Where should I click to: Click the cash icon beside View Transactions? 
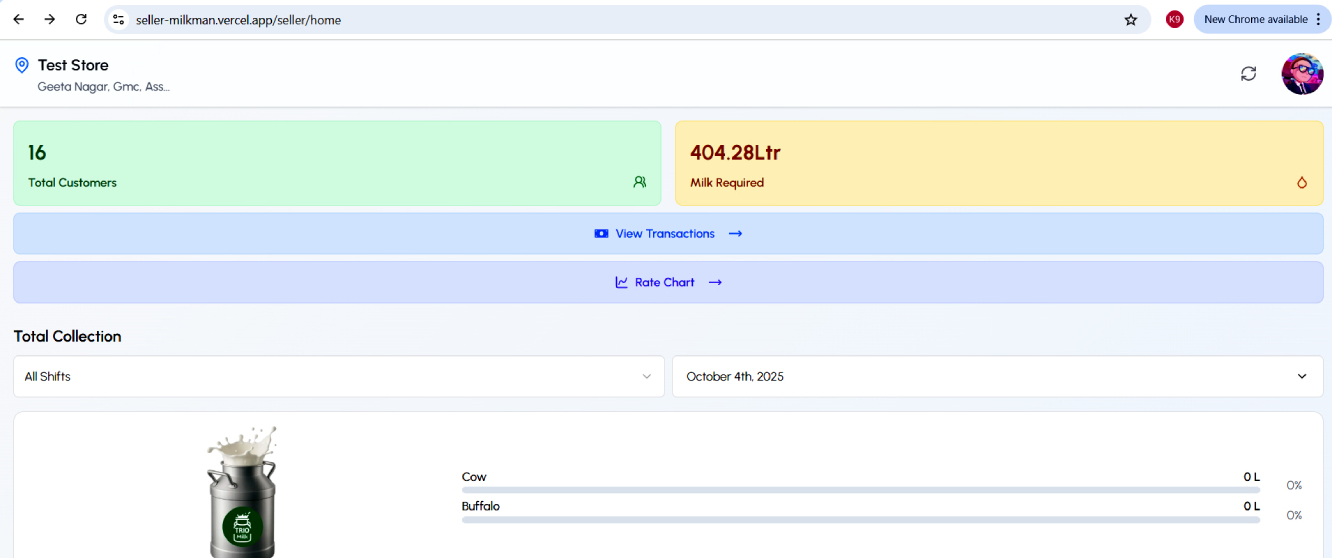tap(601, 234)
